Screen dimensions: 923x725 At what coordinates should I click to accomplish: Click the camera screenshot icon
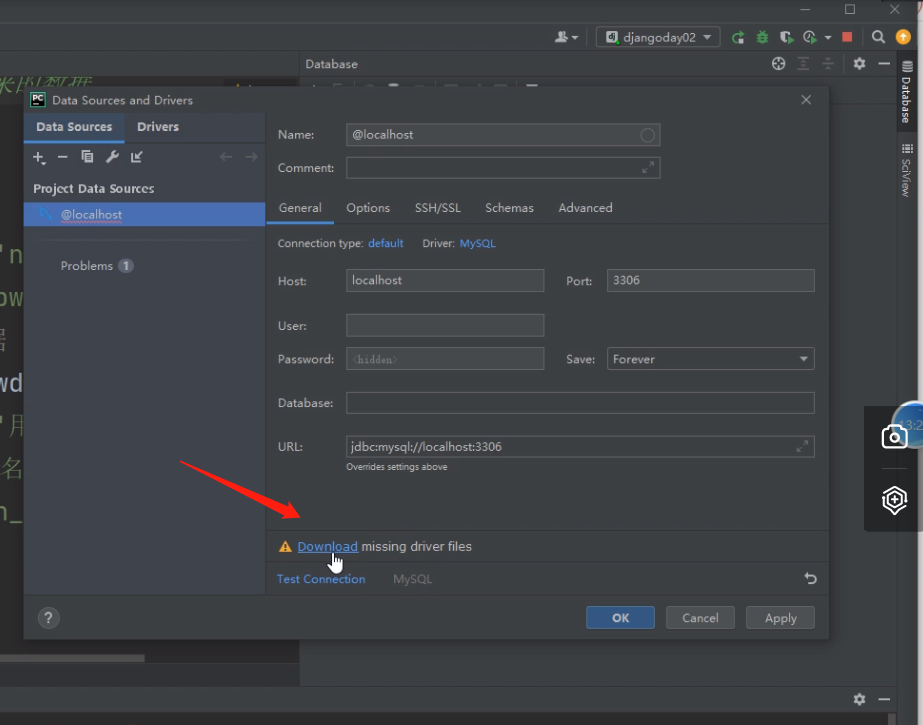894,437
